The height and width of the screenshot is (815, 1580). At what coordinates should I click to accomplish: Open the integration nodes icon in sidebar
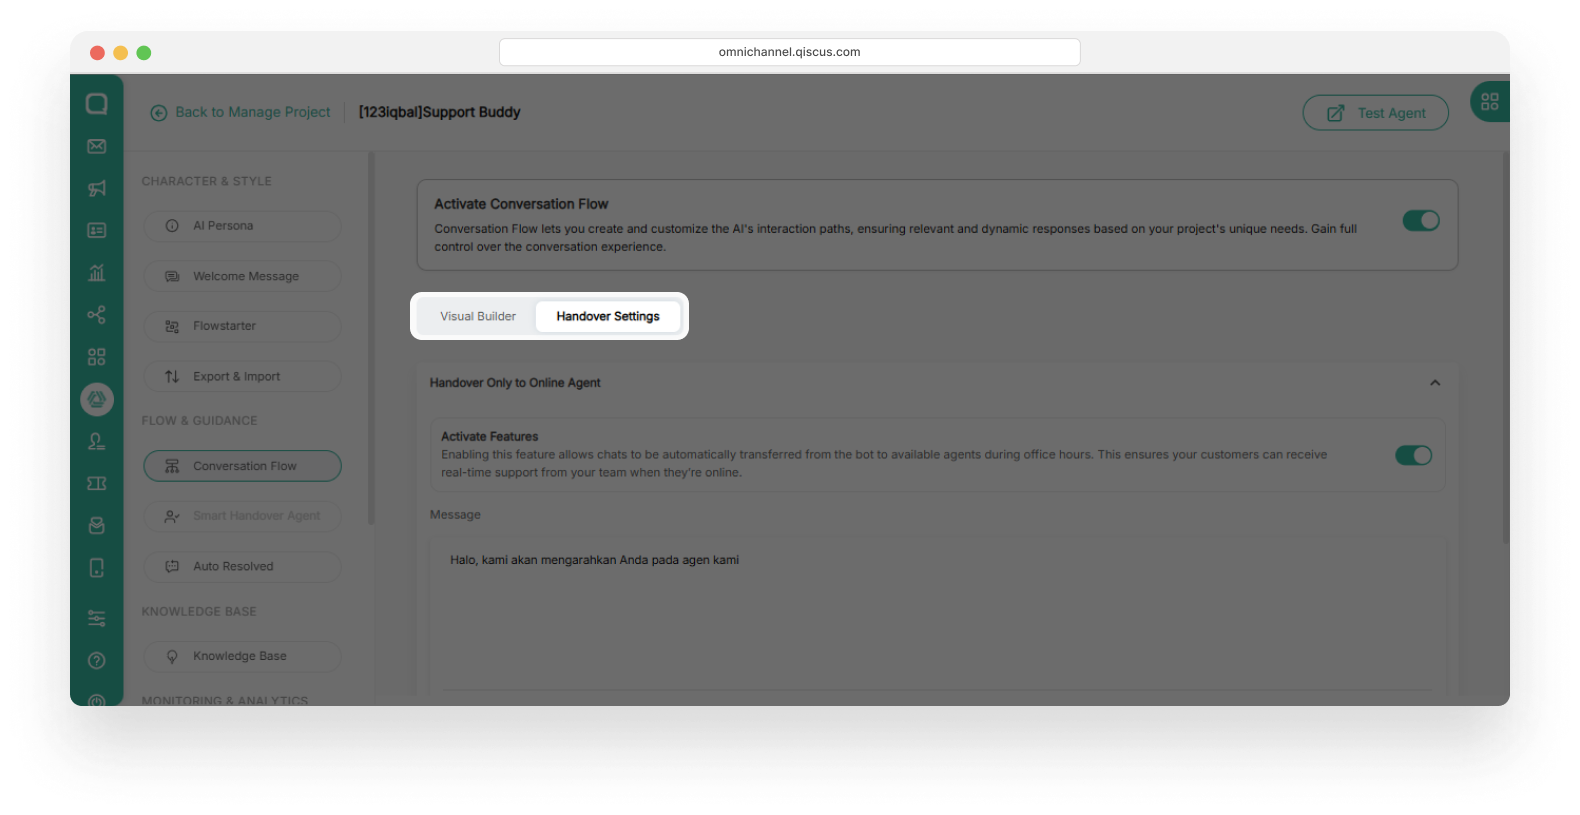(97, 315)
